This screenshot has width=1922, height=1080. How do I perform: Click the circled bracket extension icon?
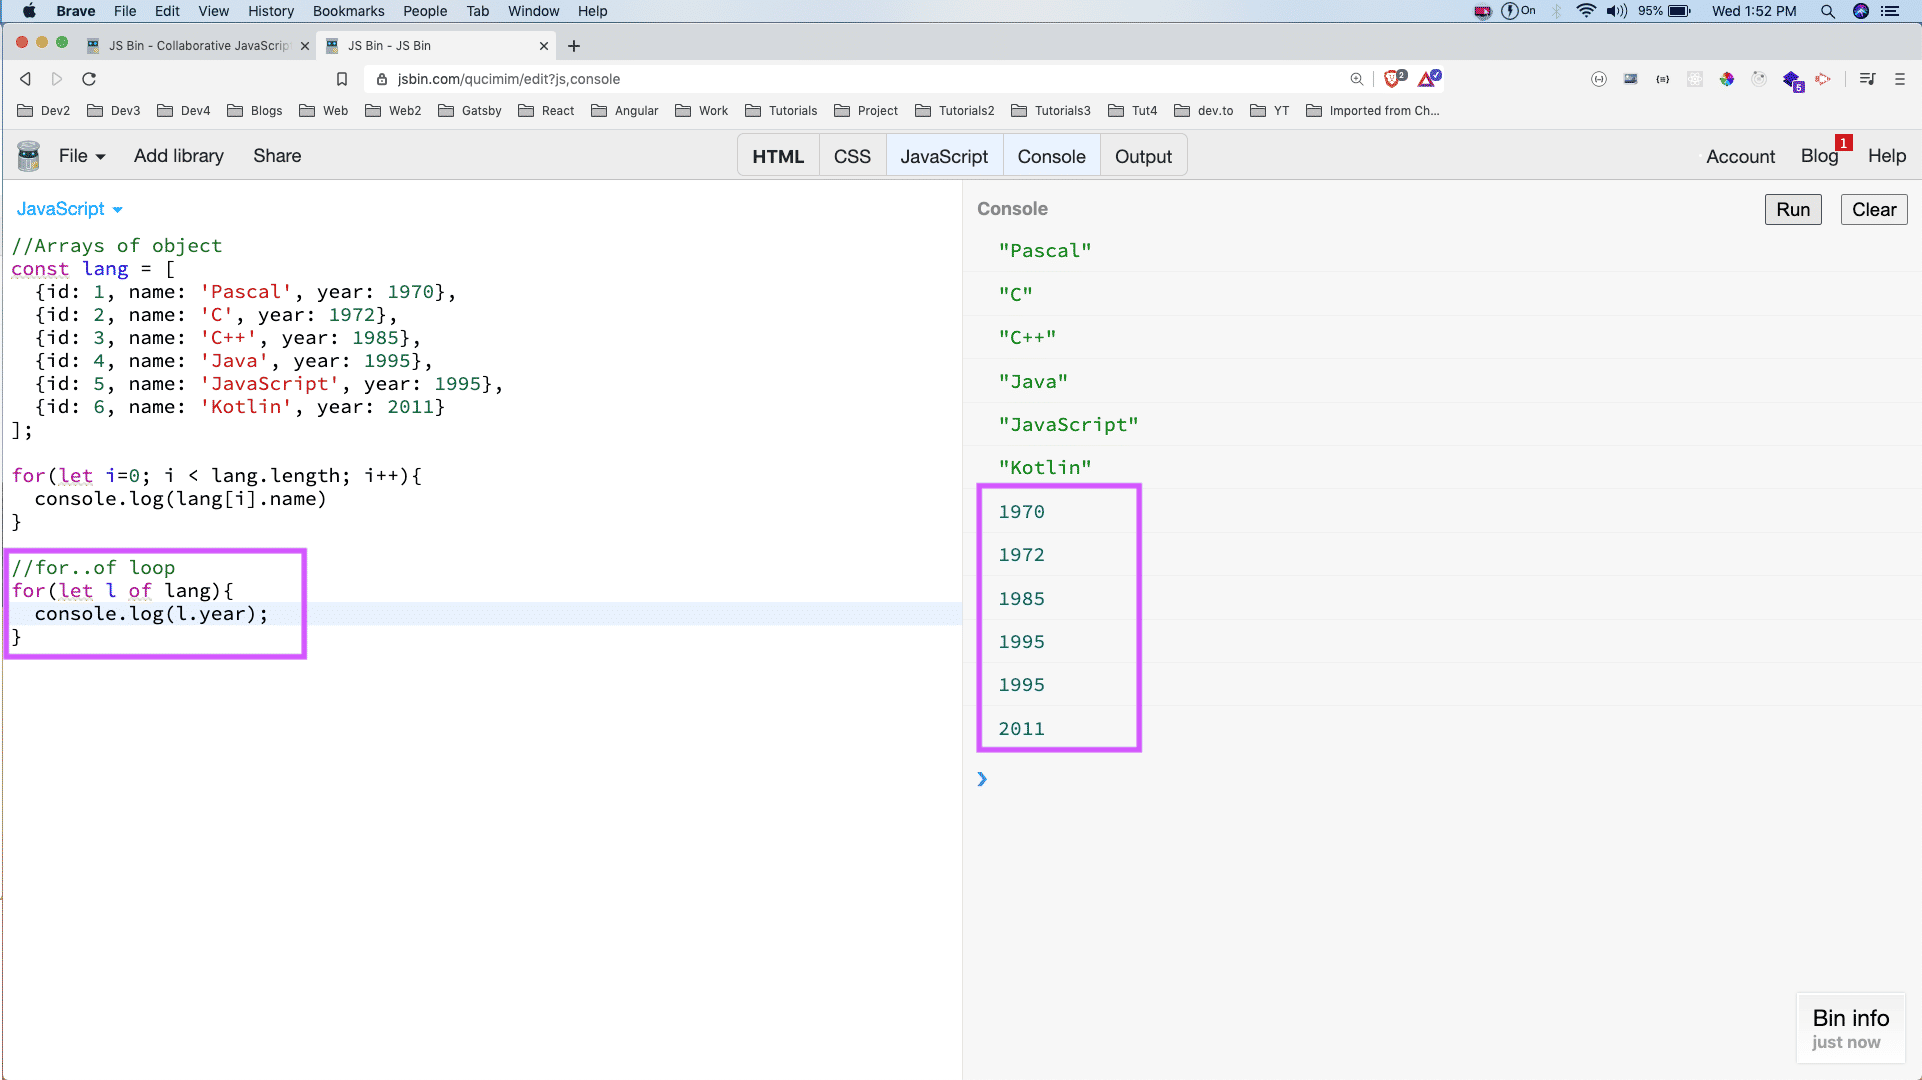click(x=1599, y=79)
